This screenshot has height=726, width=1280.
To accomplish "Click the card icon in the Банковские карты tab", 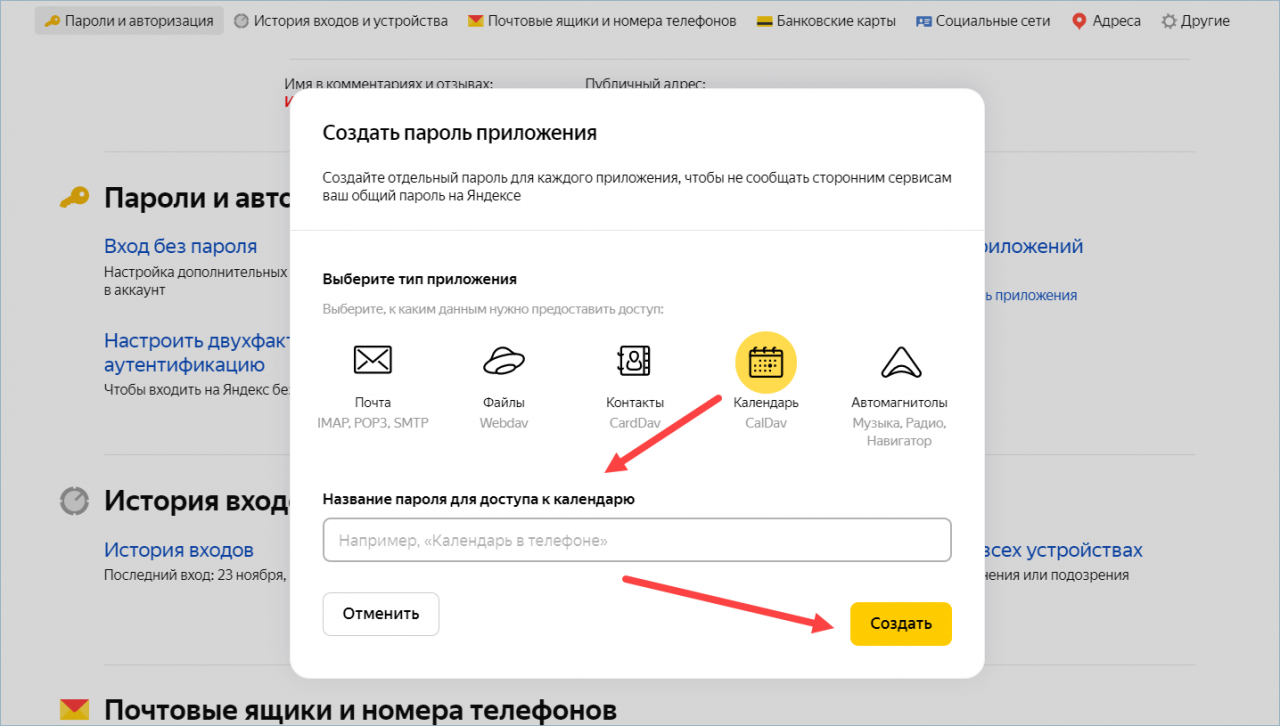I will click(x=764, y=21).
